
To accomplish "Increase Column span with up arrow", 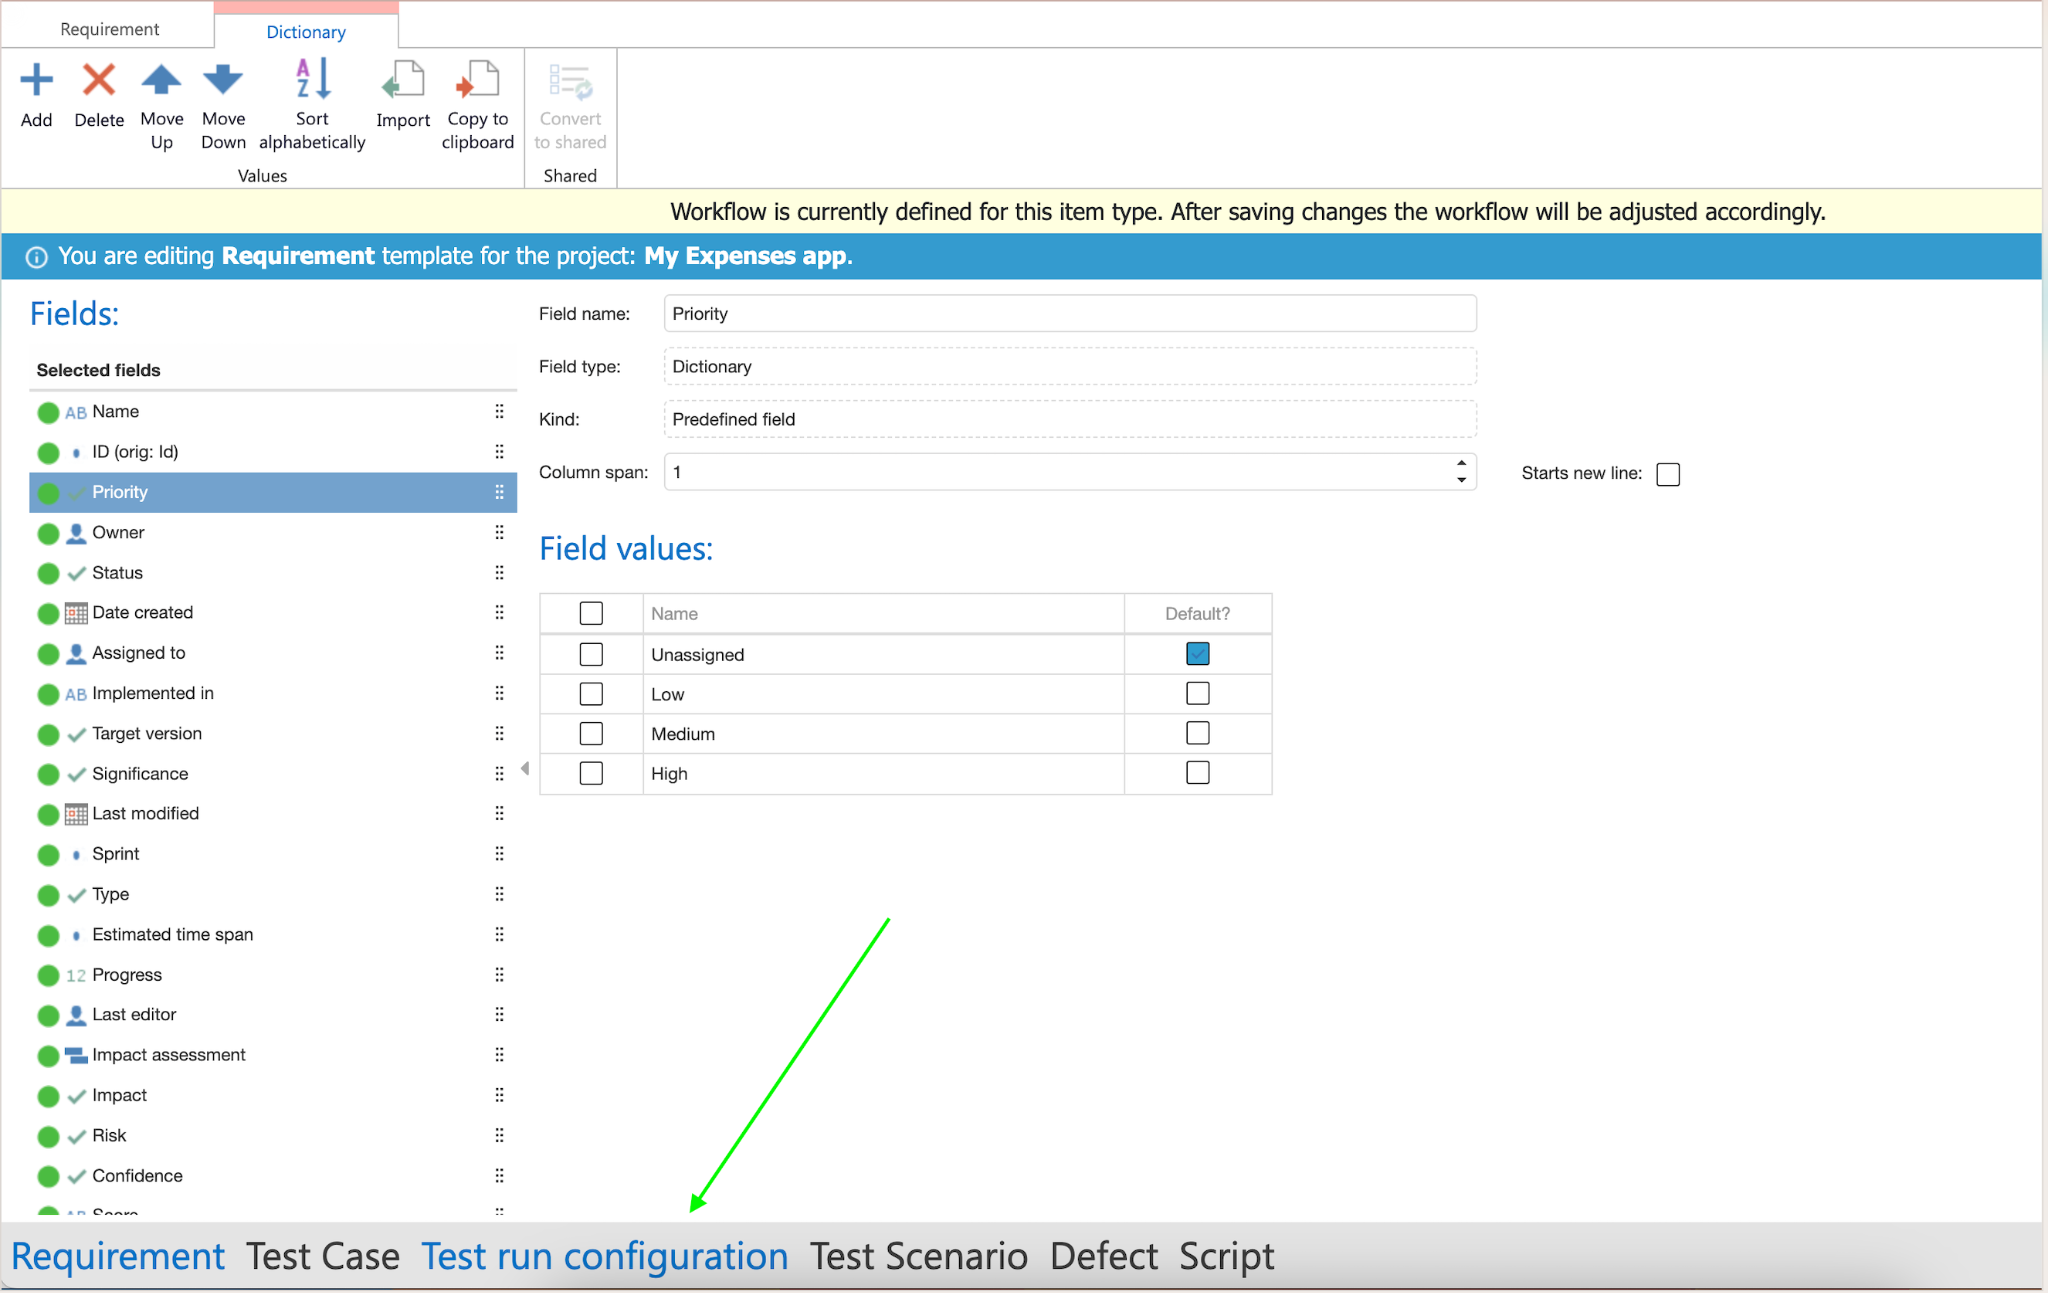I will click(1461, 463).
